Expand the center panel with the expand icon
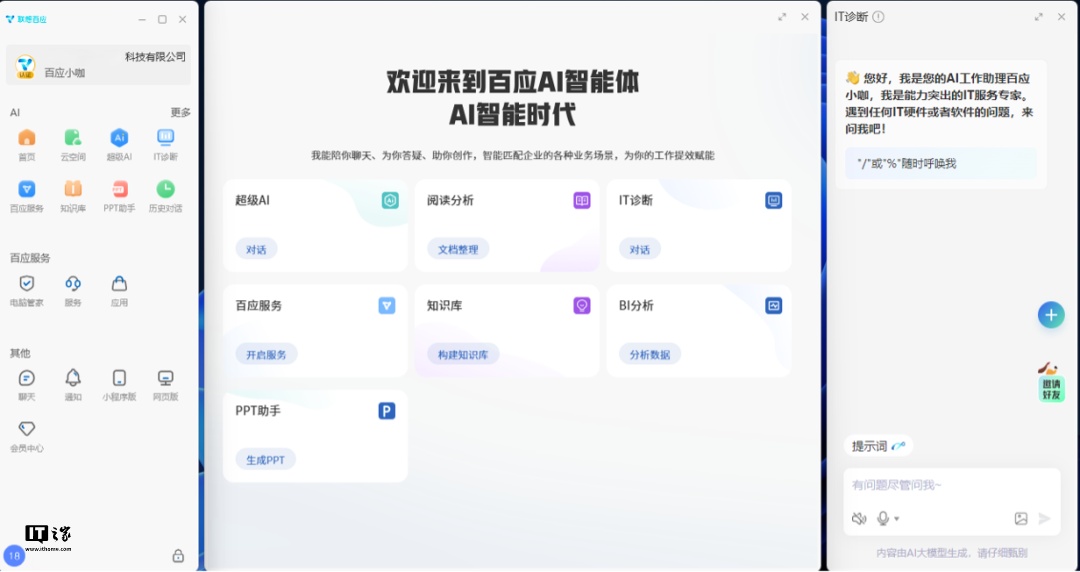 tap(782, 17)
